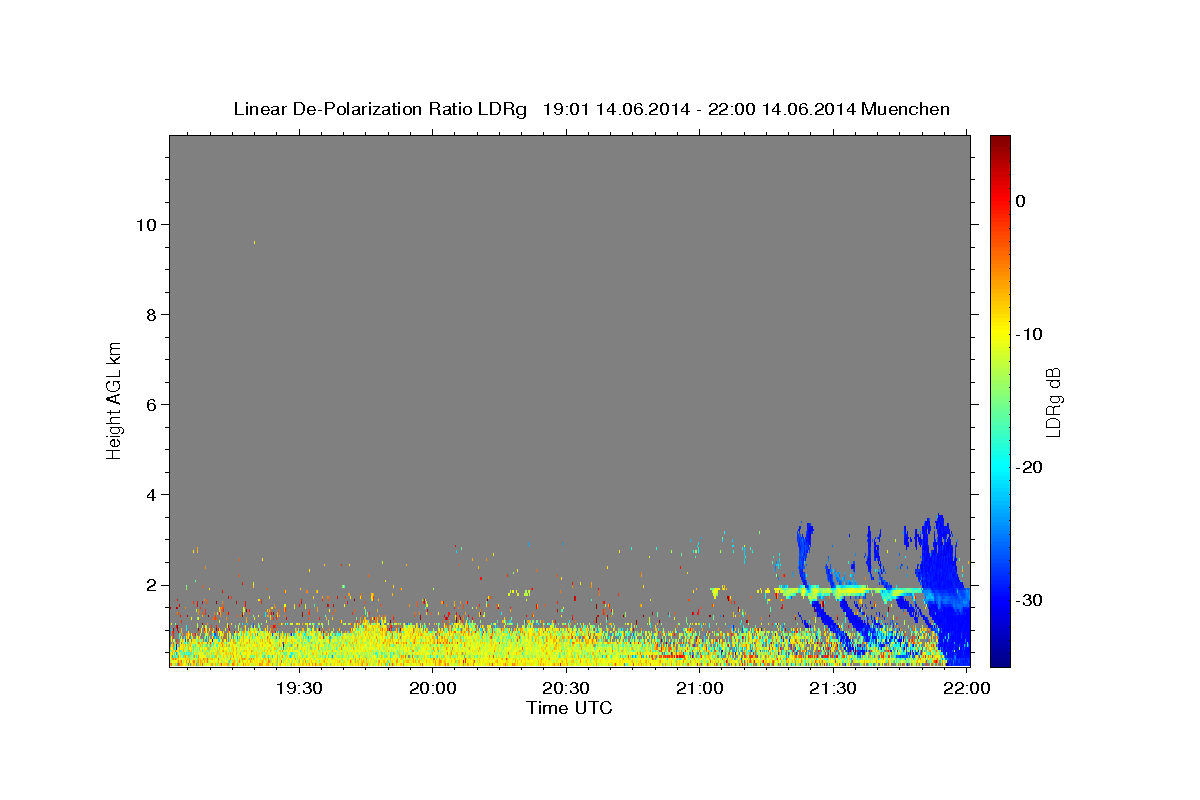Click the 21:30 time tick label

tap(833, 688)
